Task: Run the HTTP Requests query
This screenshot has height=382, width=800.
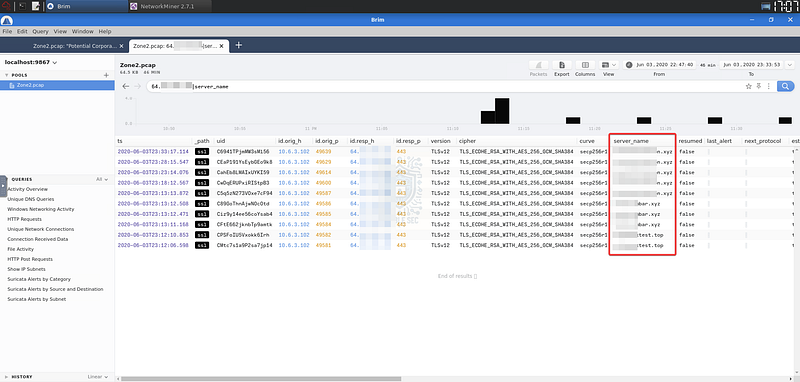Action: tap(24, 219)
